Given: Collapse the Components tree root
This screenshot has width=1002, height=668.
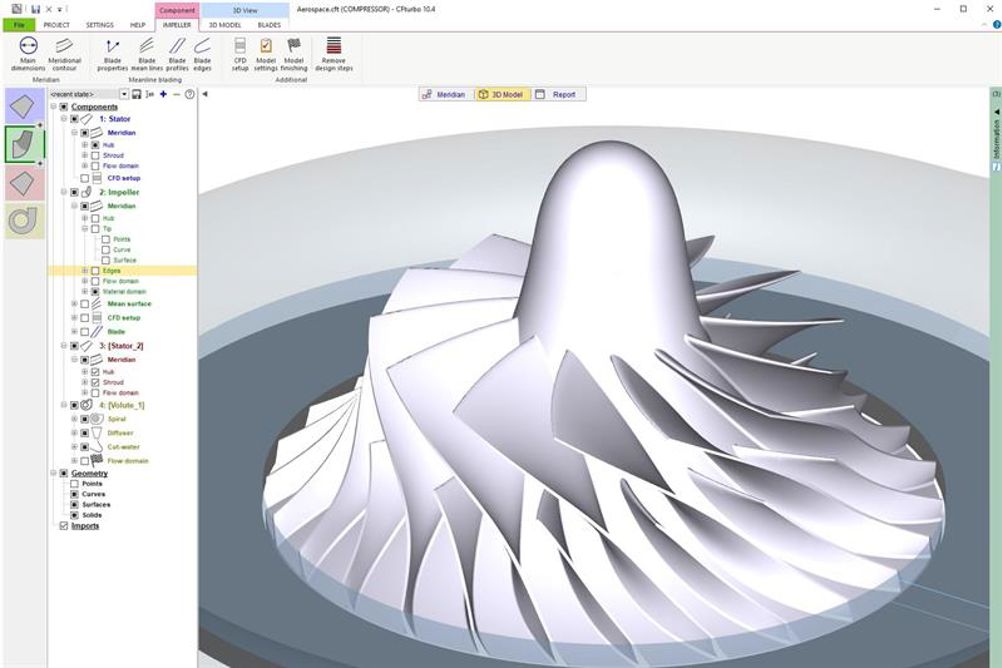Looking at the screenshot, I should [53, 107].
